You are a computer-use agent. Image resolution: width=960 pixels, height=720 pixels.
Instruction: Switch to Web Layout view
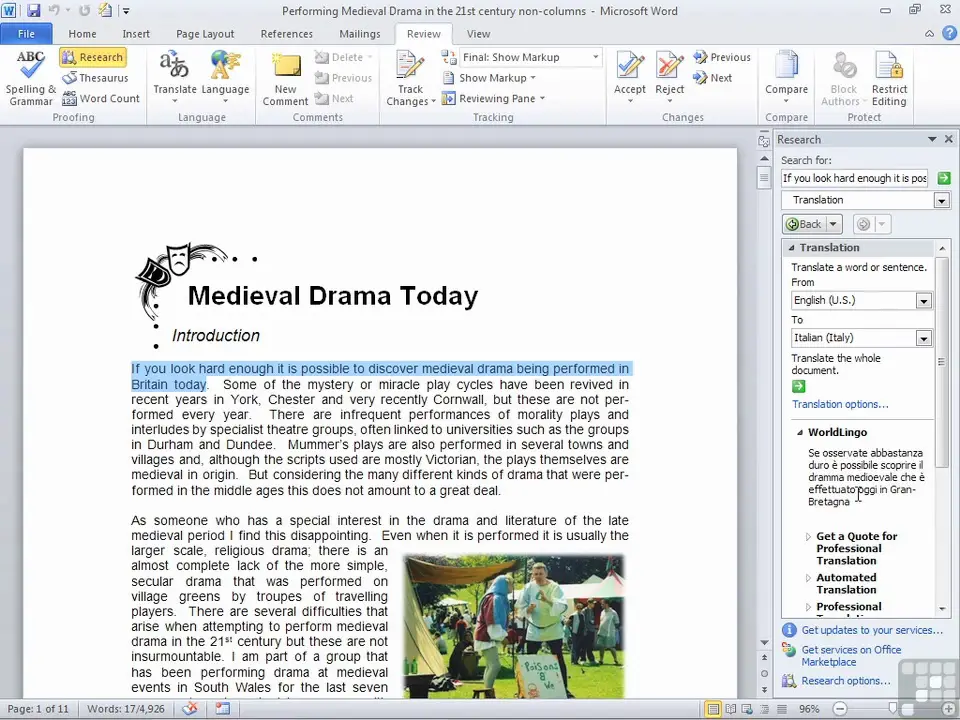pyautogui.click(x=747, y=709)
